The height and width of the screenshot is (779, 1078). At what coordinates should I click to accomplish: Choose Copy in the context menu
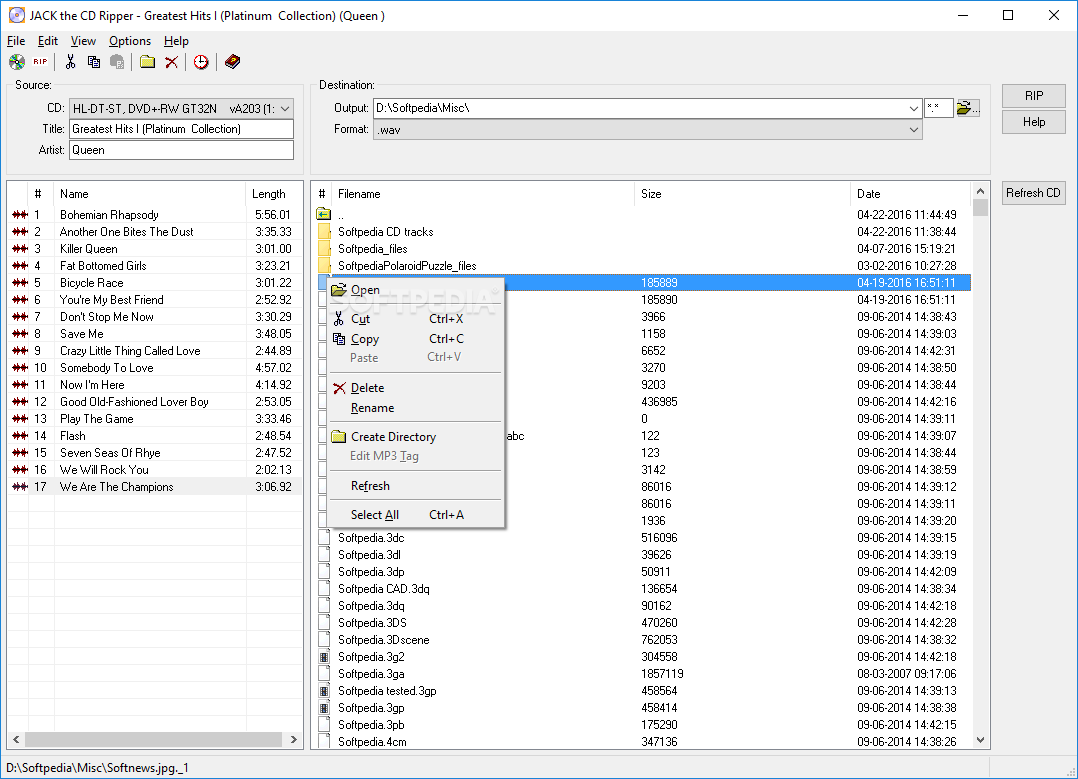tap(417, 339)
